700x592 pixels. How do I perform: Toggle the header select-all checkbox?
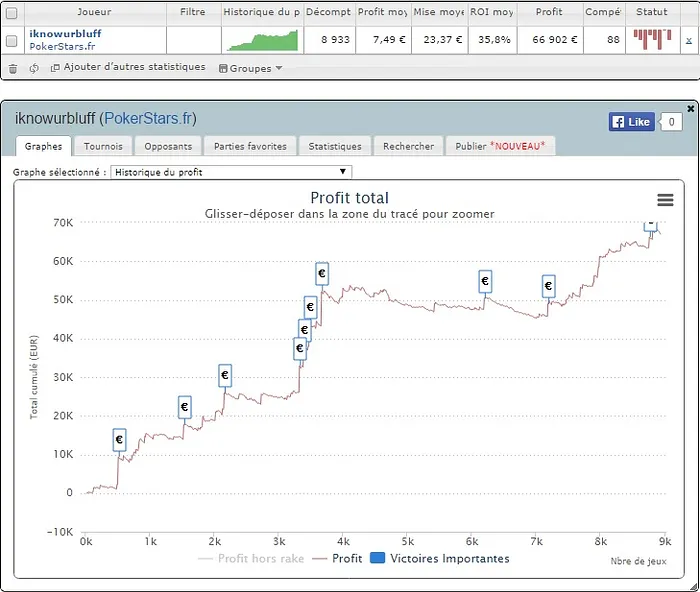point(12,13)
